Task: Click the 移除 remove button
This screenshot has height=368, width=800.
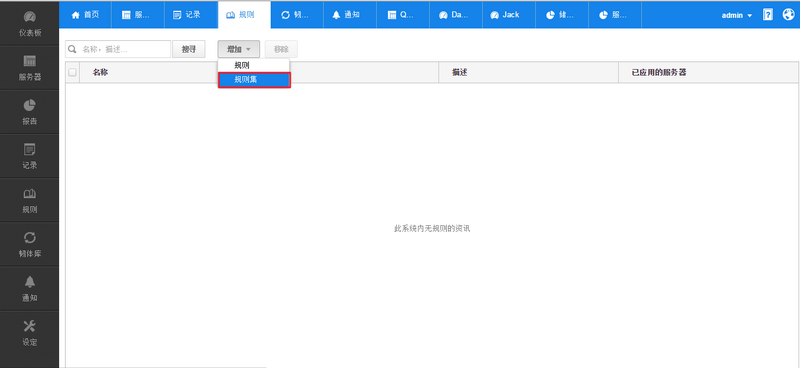Action: [281, 49]
